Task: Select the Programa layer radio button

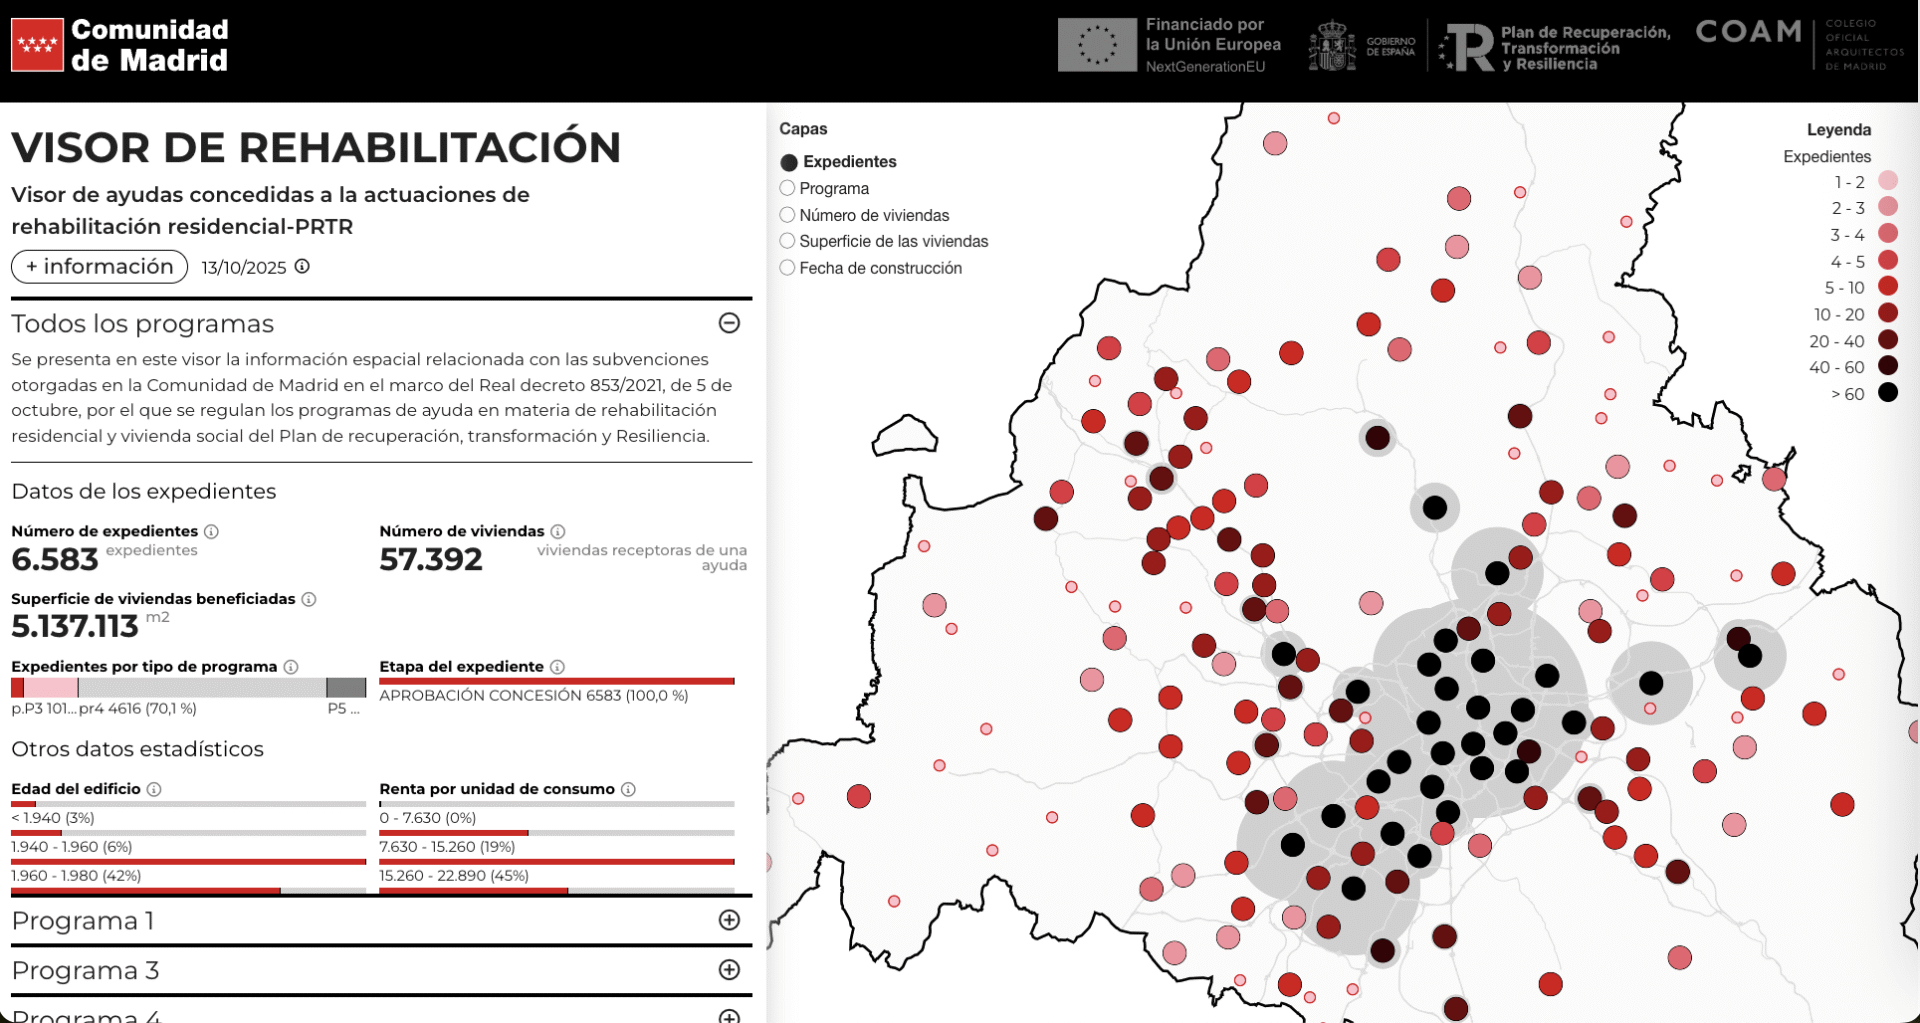Action: 788,188
